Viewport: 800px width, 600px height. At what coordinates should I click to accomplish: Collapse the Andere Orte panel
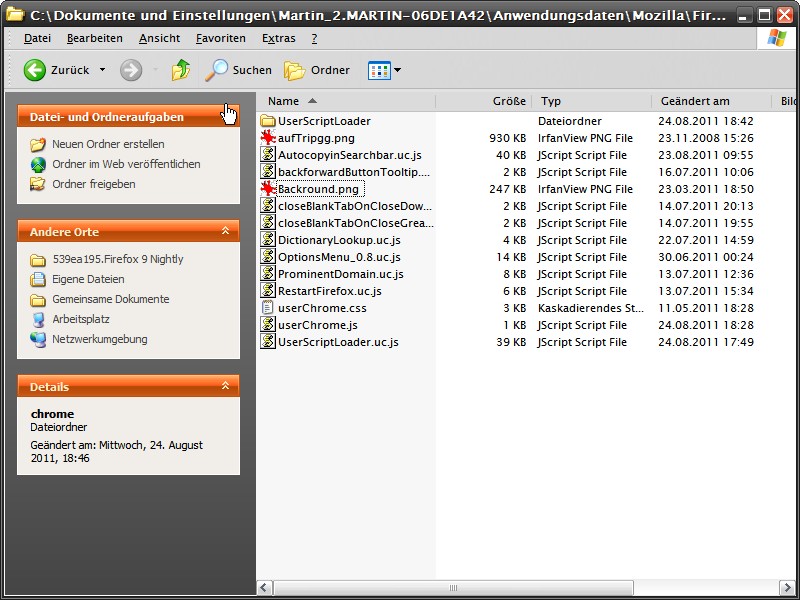[x=226, y=231]
